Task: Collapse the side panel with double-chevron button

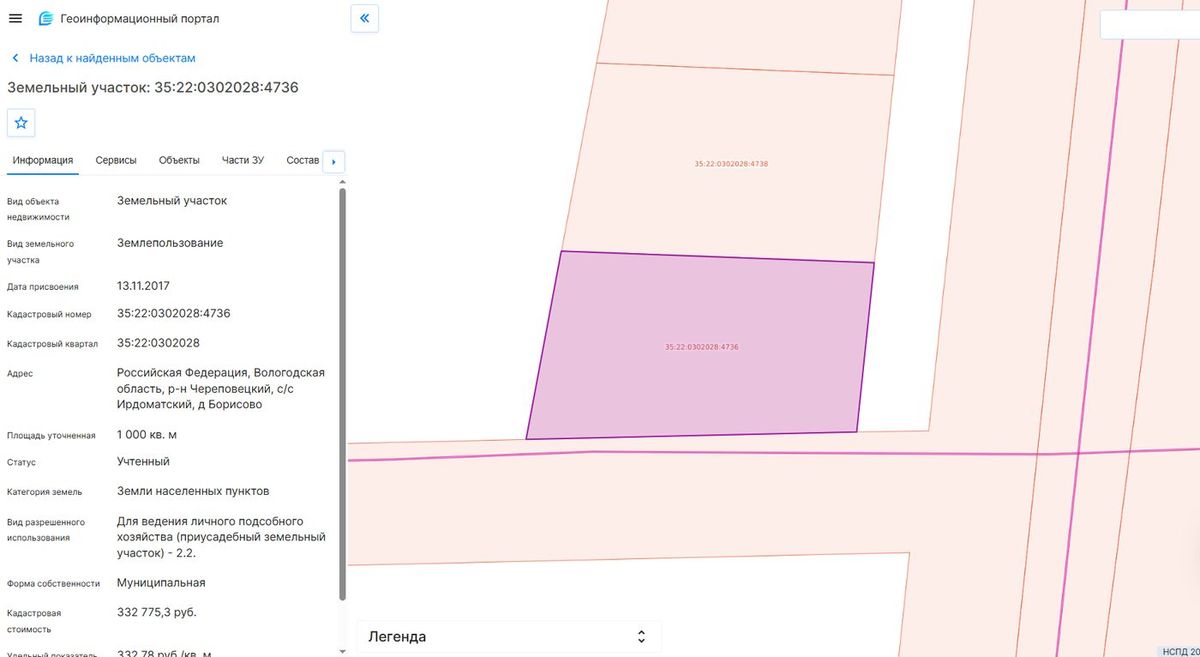Action: 365,18
